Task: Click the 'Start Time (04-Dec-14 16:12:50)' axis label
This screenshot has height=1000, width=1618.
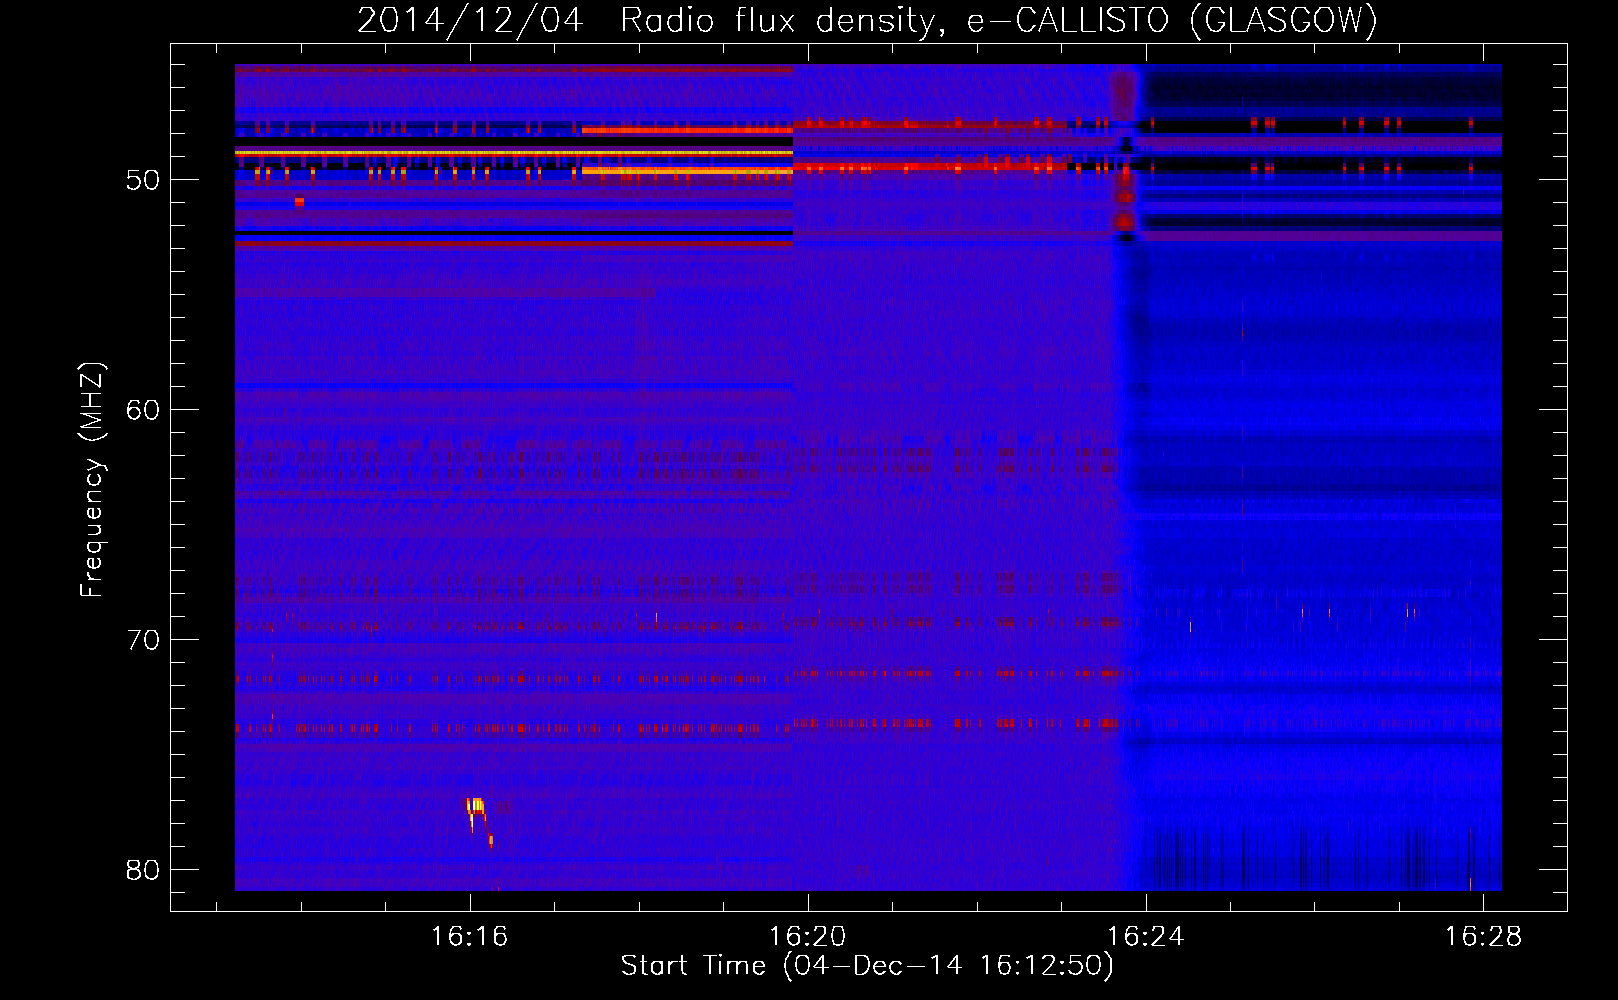Action: (x=867, y=966)
